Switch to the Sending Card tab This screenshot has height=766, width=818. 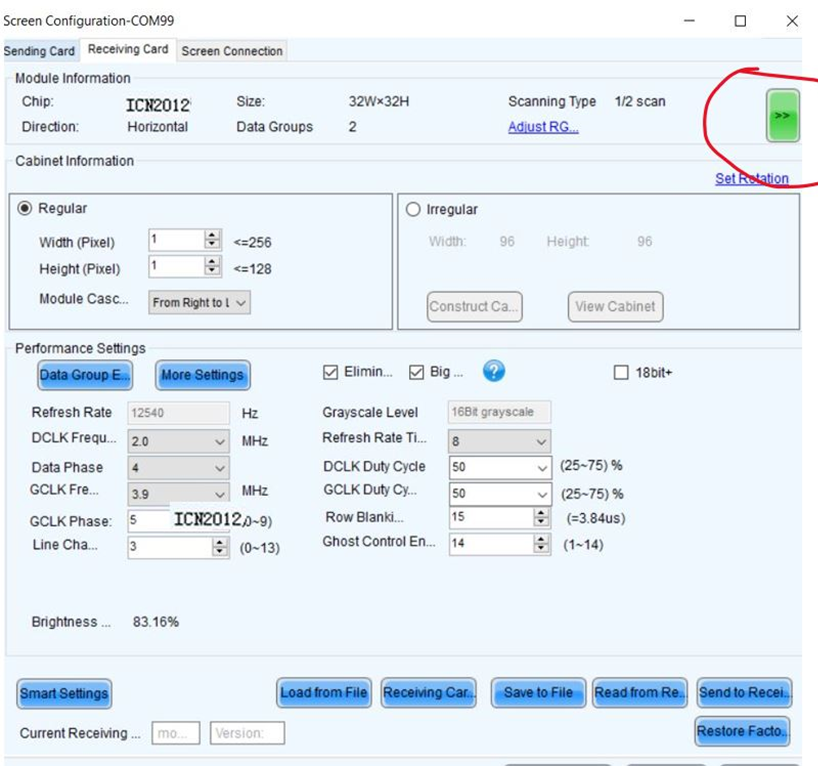[x=39, y=51]
